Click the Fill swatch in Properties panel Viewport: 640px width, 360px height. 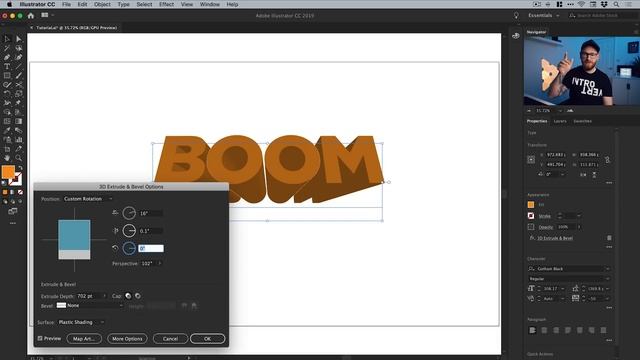pyautogui.click(x=531, y=205)
